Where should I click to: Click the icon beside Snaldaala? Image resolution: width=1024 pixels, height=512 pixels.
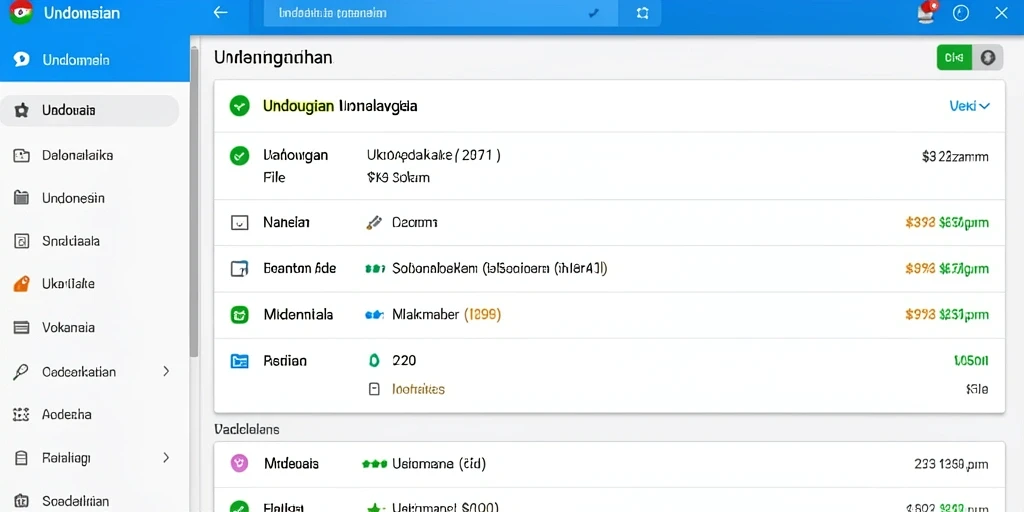[22, 241]
